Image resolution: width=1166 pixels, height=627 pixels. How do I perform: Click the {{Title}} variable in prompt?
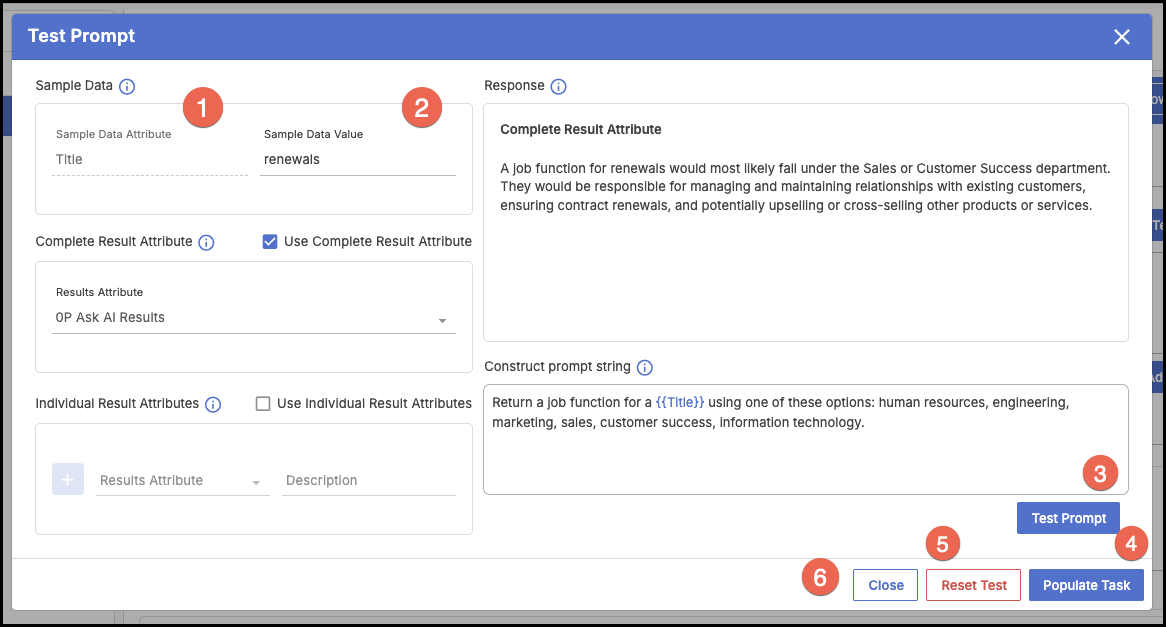pyautogui.click(x=680, y=402)
